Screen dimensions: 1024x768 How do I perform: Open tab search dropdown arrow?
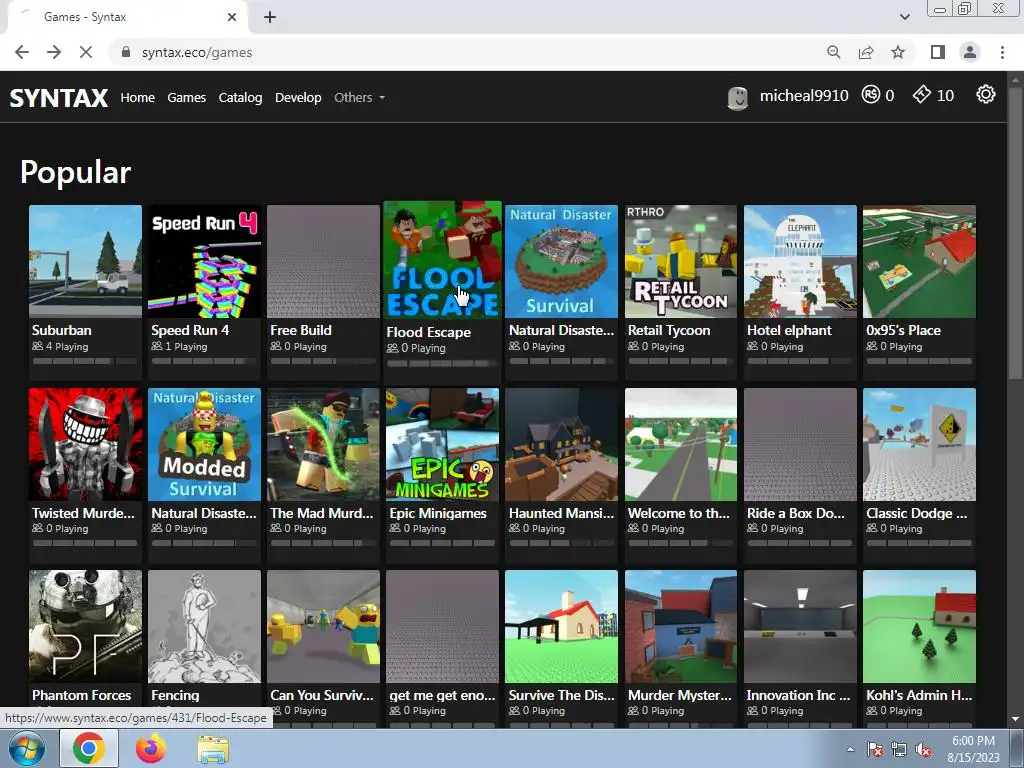(x=904, y=17)
